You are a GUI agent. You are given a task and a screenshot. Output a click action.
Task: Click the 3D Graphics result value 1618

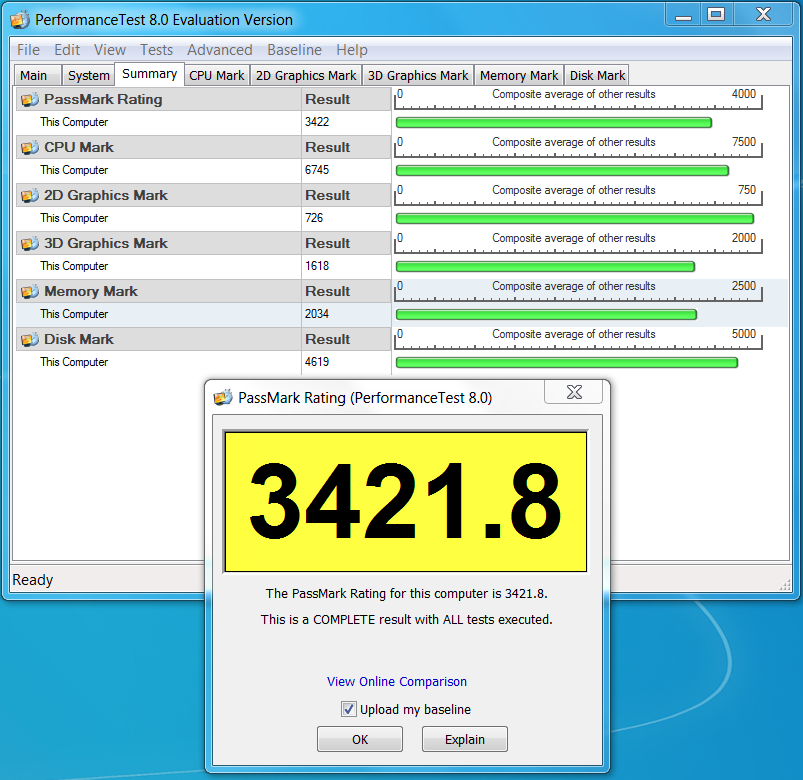tap(317, 266)
